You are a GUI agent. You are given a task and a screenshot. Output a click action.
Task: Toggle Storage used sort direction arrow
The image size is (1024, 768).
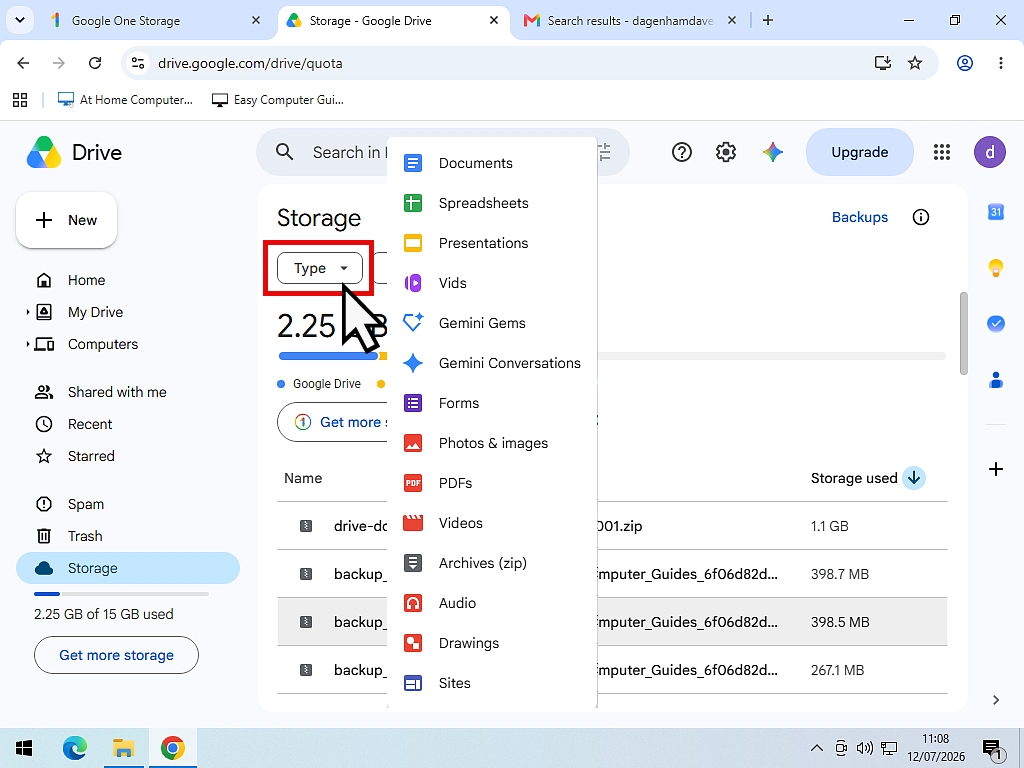click(x=914, y=478)
